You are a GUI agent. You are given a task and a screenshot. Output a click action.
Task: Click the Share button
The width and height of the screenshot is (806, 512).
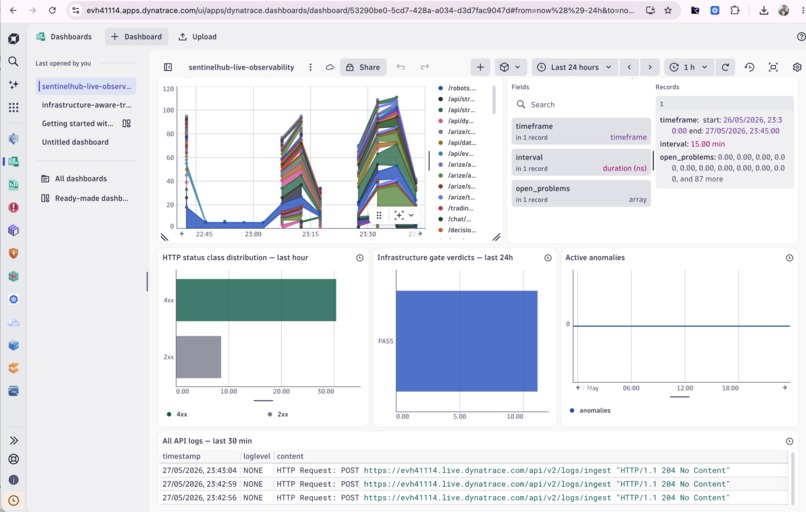point(363,67)
